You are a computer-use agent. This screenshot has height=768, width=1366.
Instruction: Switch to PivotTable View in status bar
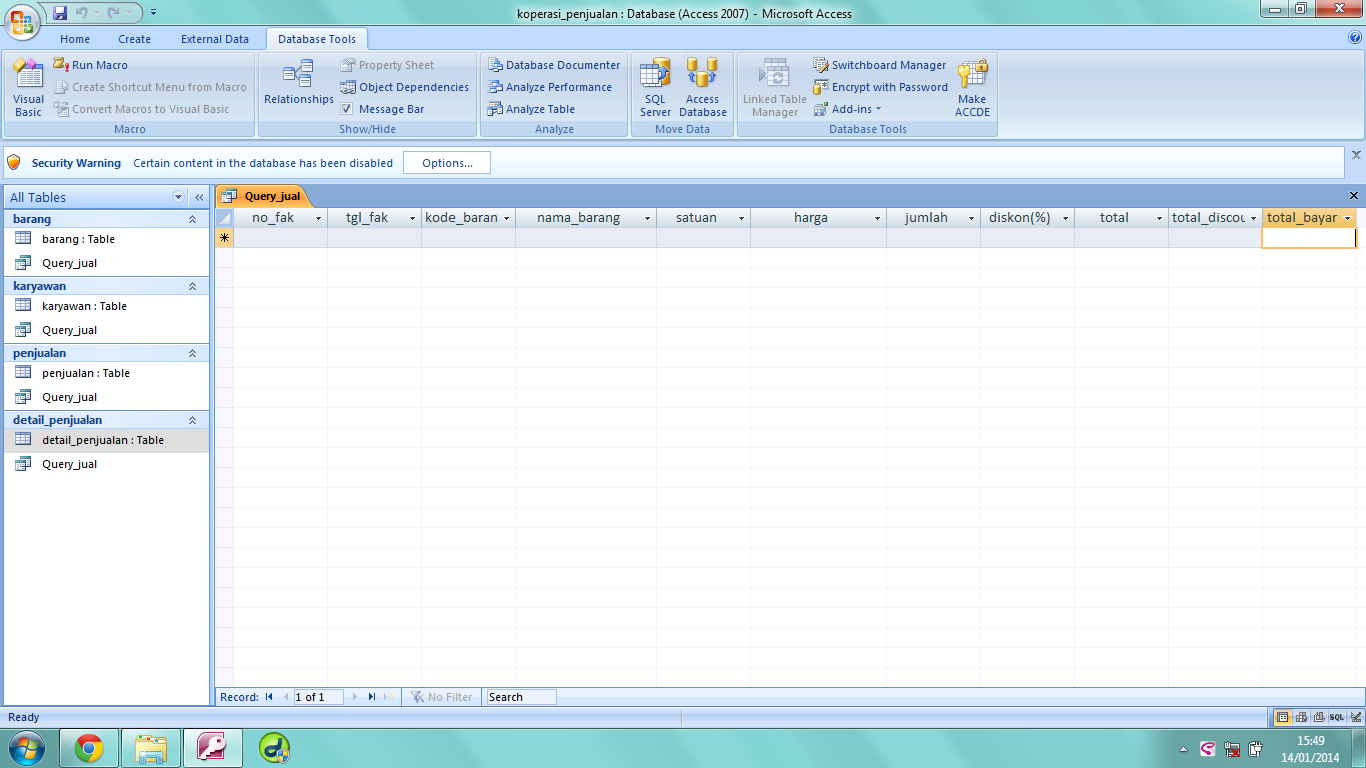click(x=1301, y=717)
